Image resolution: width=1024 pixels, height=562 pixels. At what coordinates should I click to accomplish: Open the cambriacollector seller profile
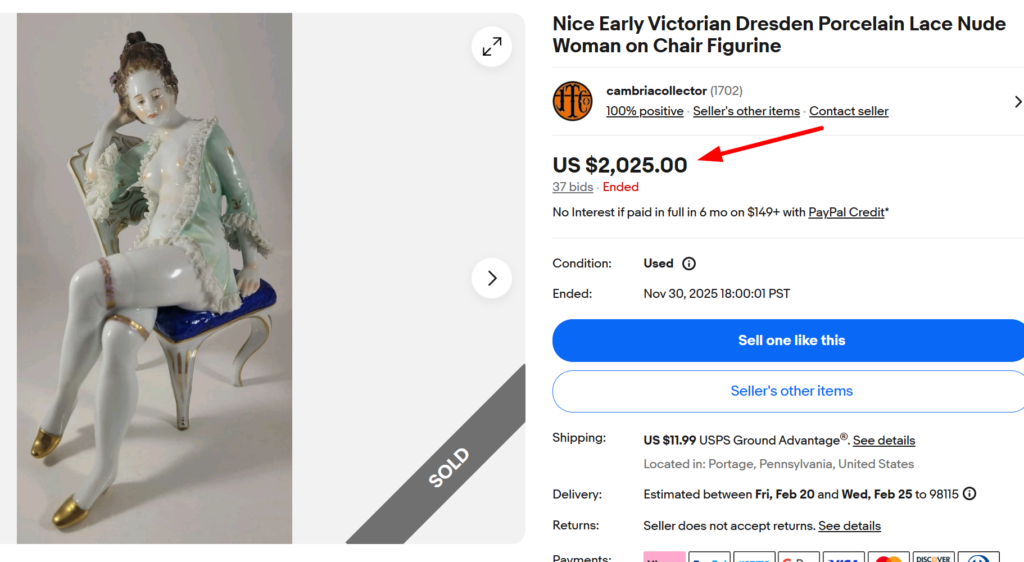(x=656, y=91)
